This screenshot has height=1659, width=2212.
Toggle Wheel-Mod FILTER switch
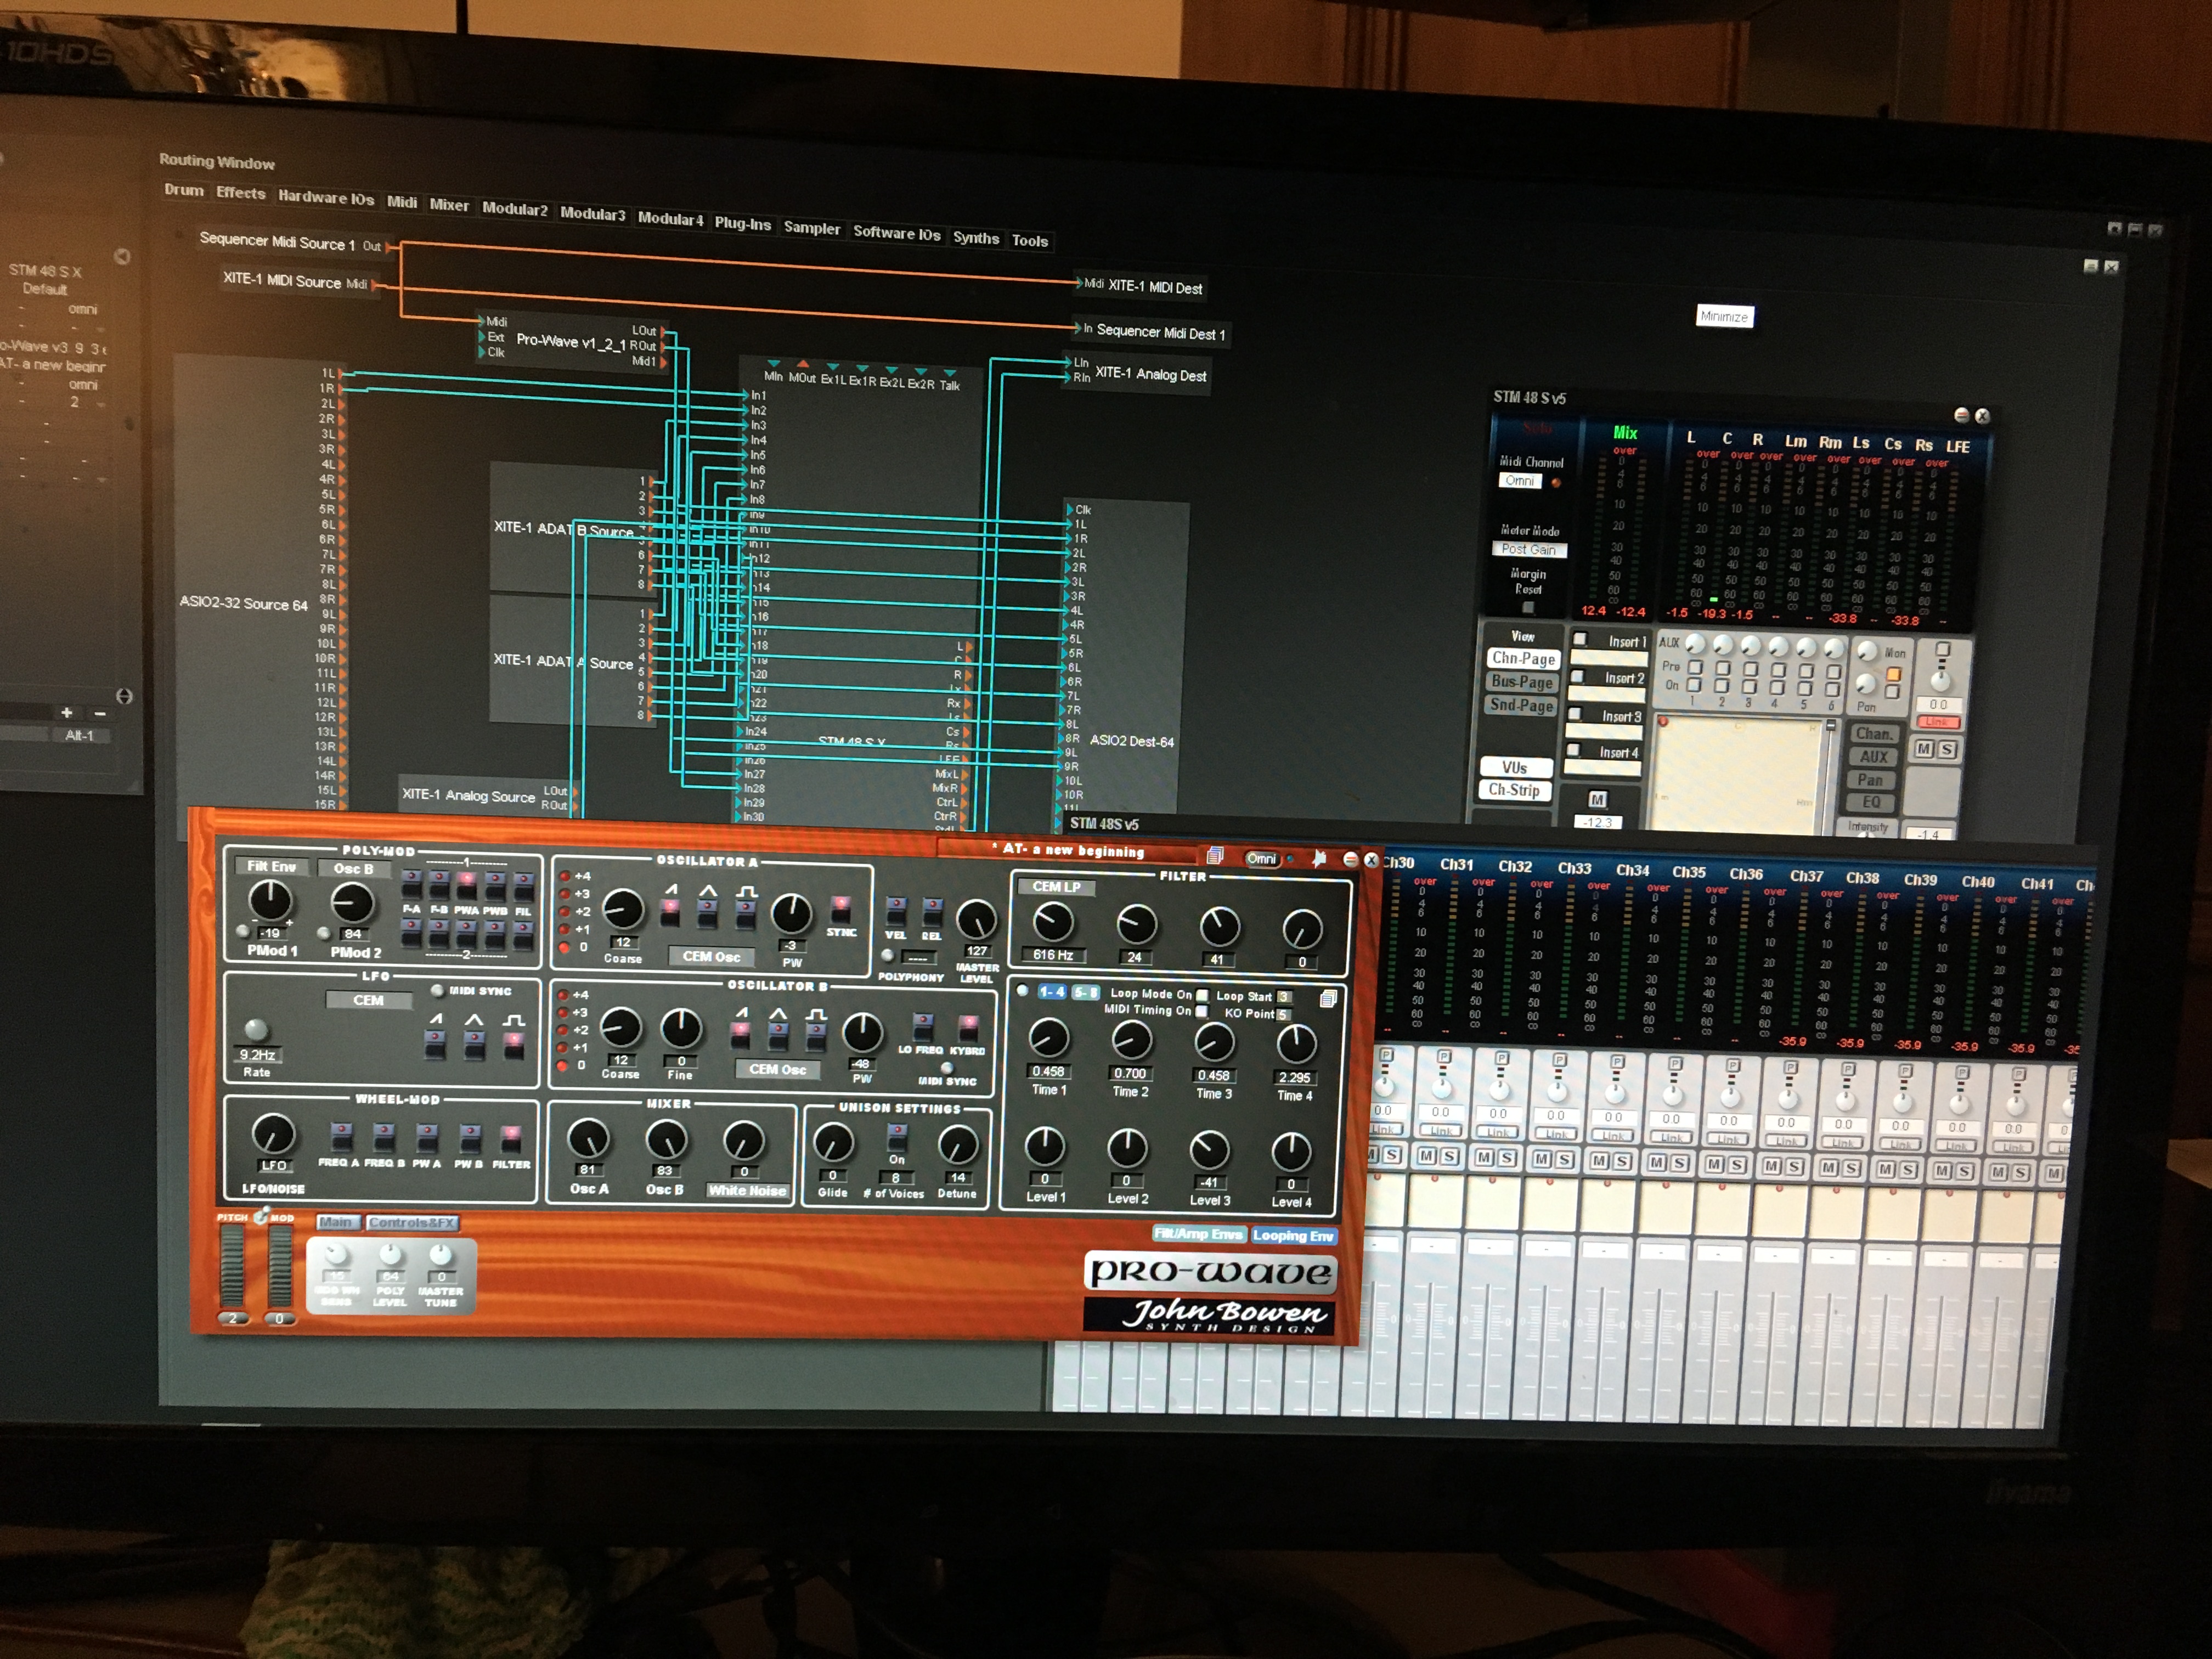coord(511,1140)
